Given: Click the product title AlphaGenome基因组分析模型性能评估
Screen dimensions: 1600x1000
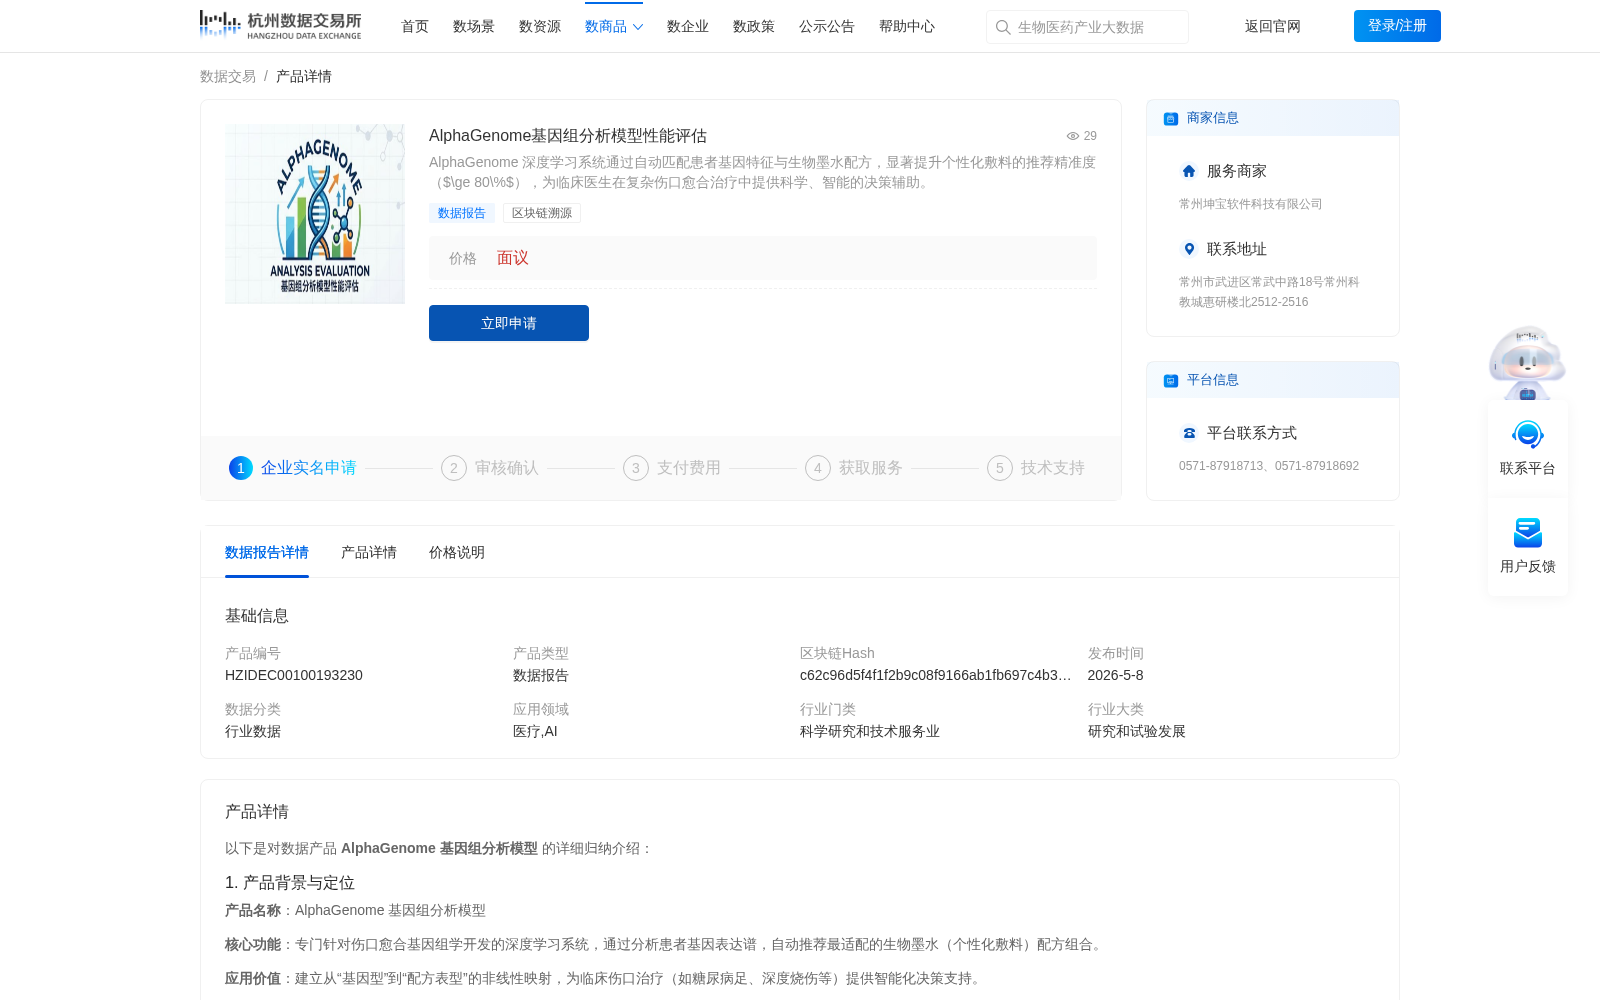Looking at the screenshot, I should pyautogui.click(x=568, y=136).
